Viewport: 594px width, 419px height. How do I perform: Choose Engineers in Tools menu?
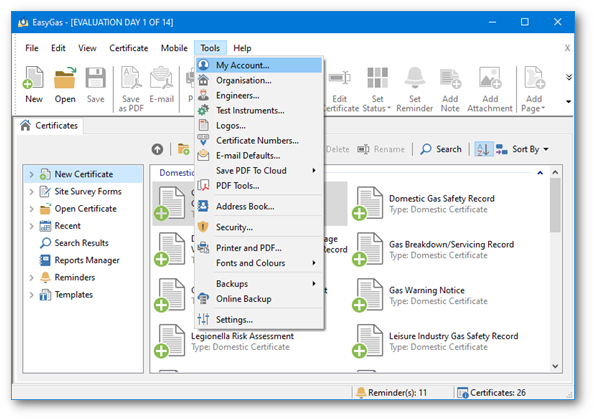[x=259, y=95]
